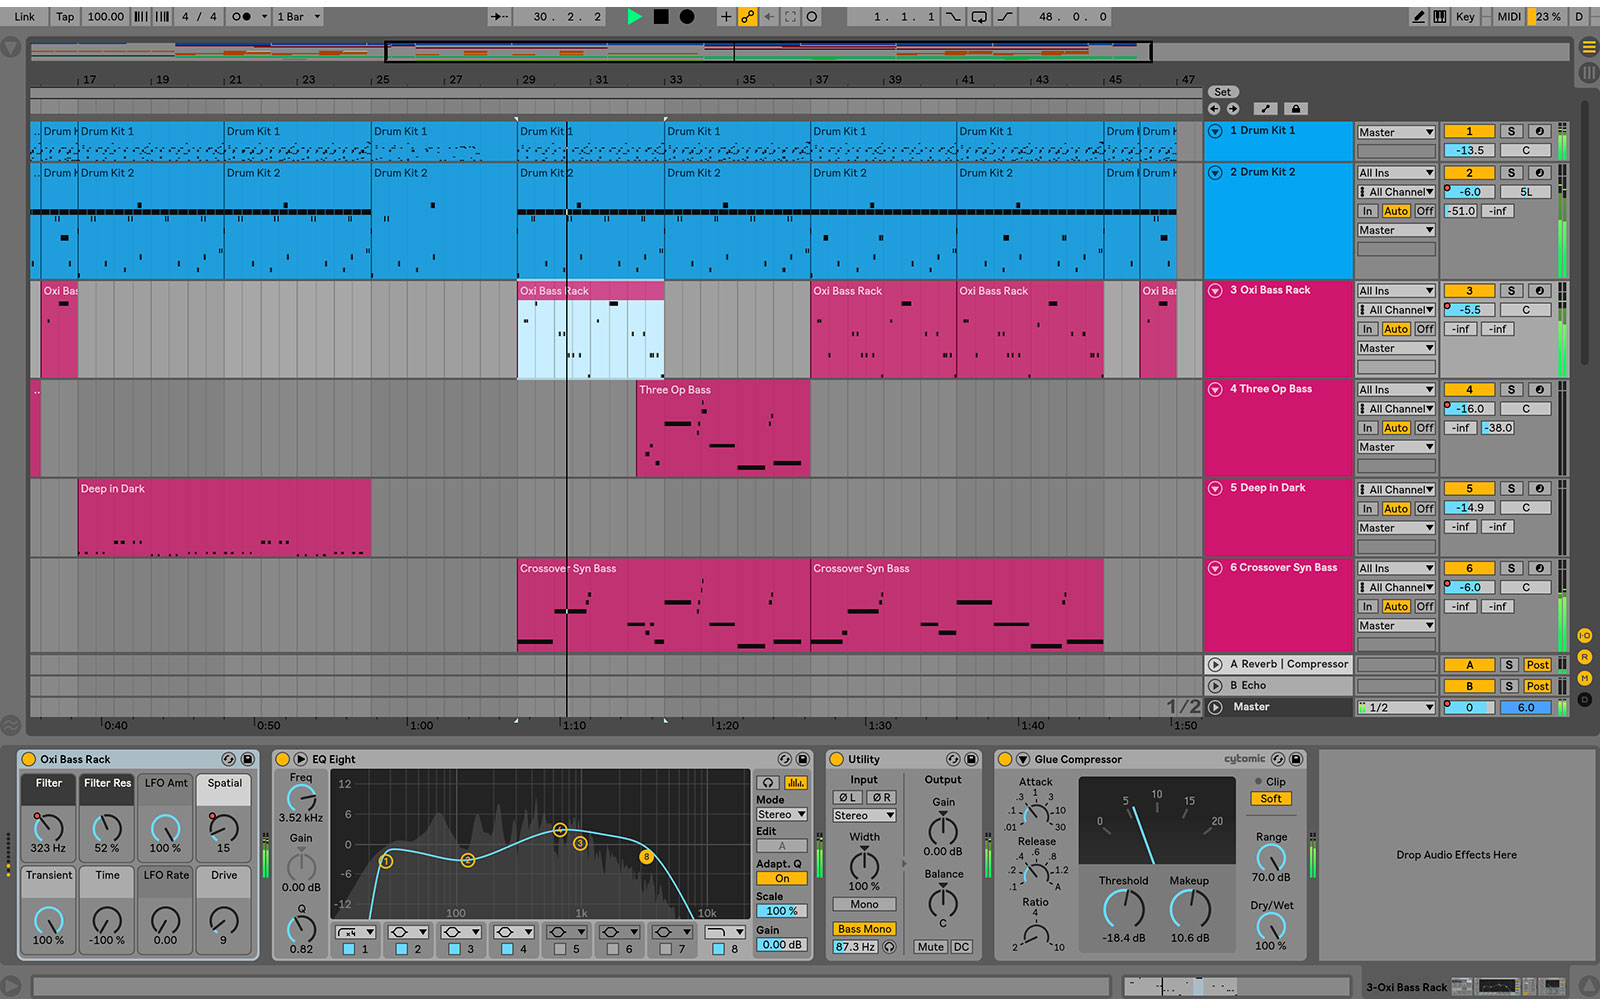This screenshot has width=1600, height=1007.
Task: Expand EQ Eight display toggle triangle
Action: (x=300, y=760)
